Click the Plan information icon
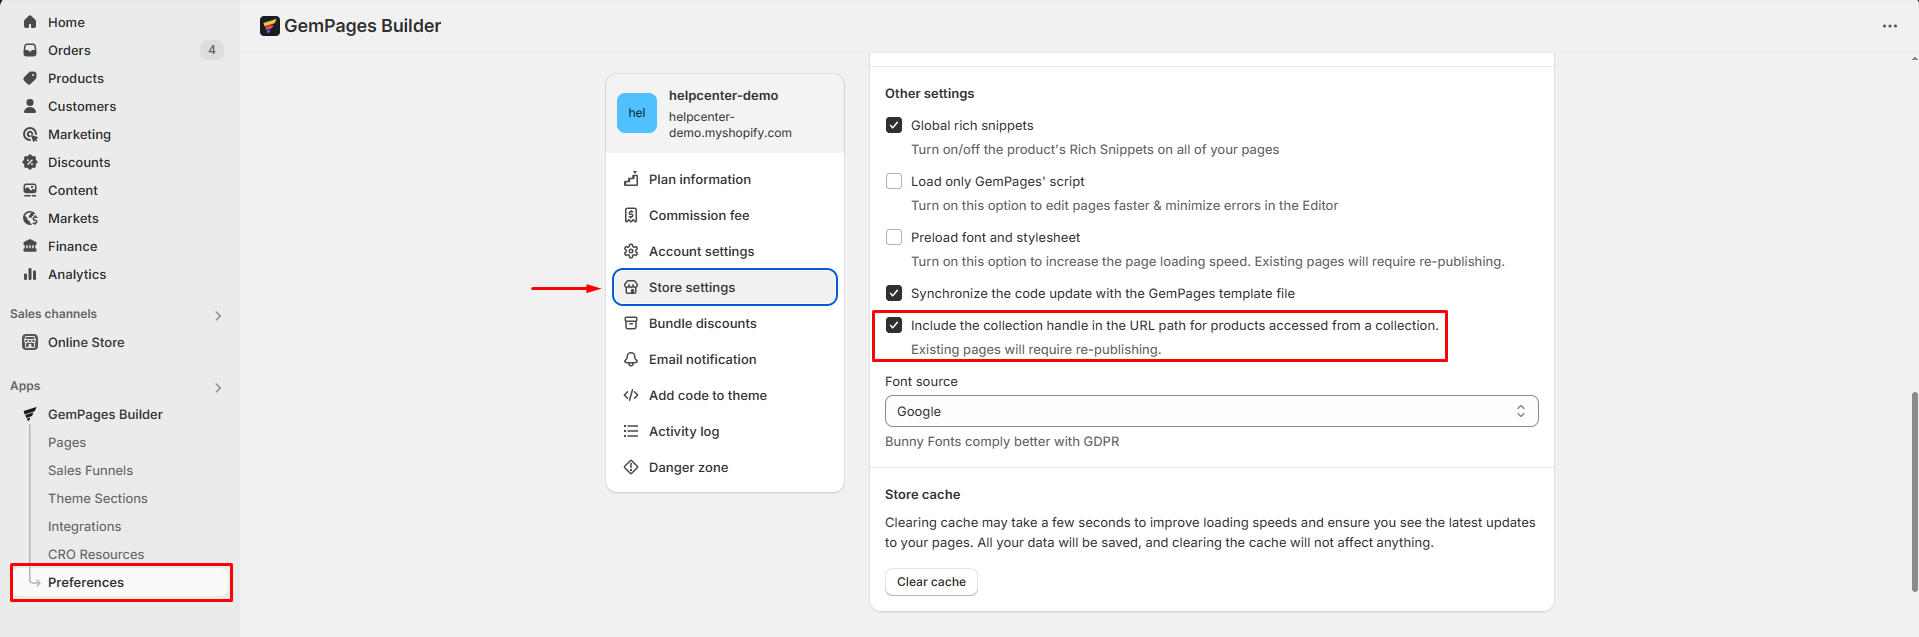Image resolution: width=1919 pixels, height=637 pixels. click(631, 179)
